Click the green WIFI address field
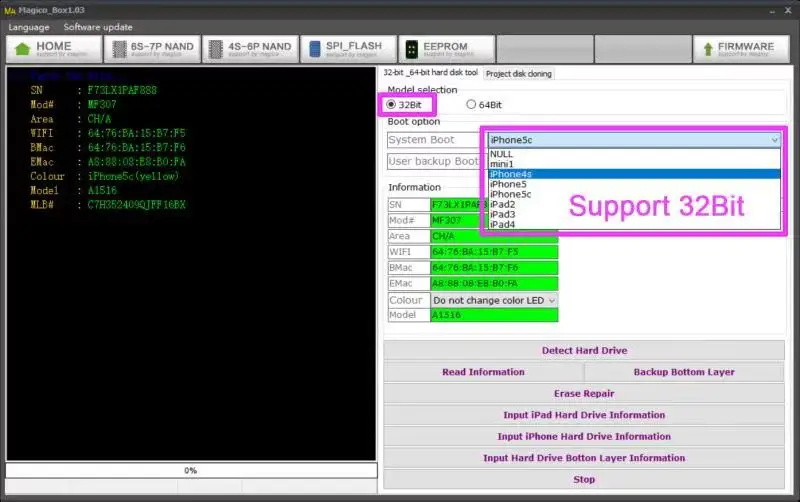 [x=494, y=252]
